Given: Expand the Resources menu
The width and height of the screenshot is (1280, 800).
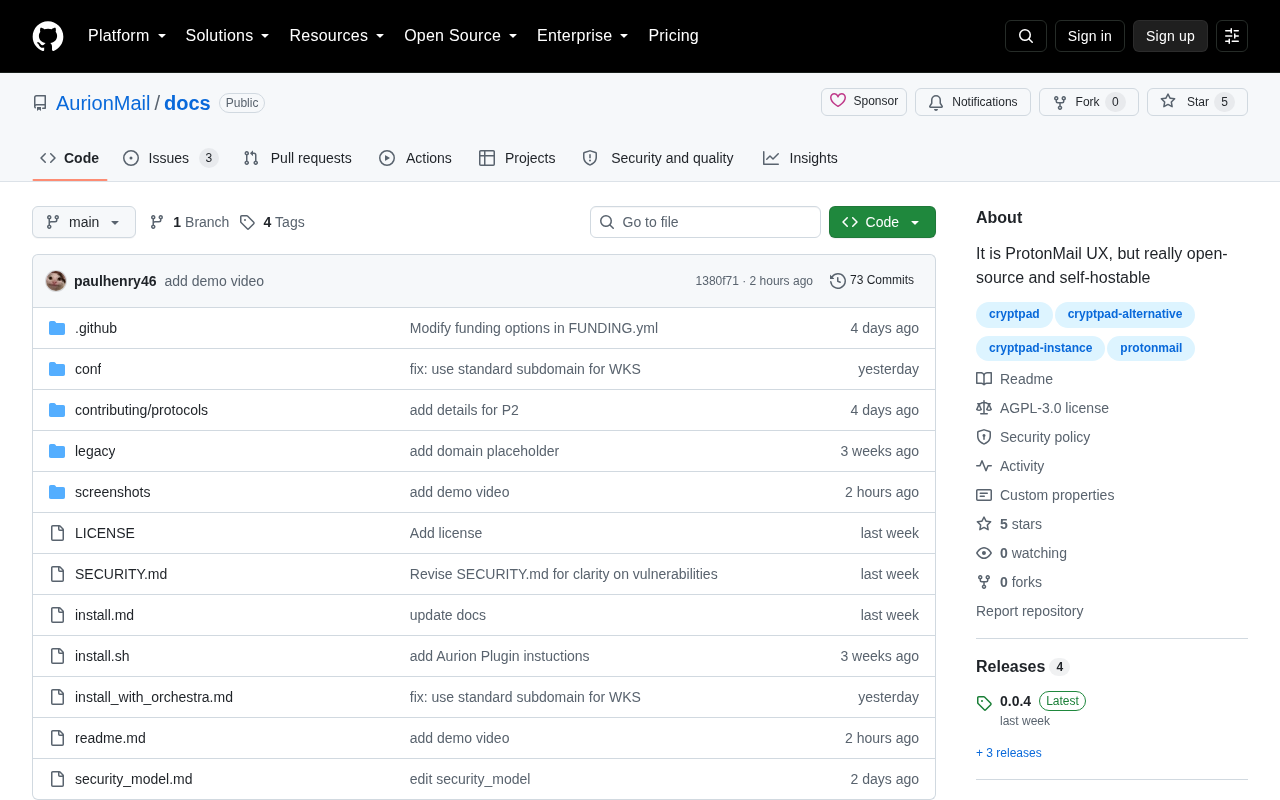Looking at the screenshot, I should (337, 36).
